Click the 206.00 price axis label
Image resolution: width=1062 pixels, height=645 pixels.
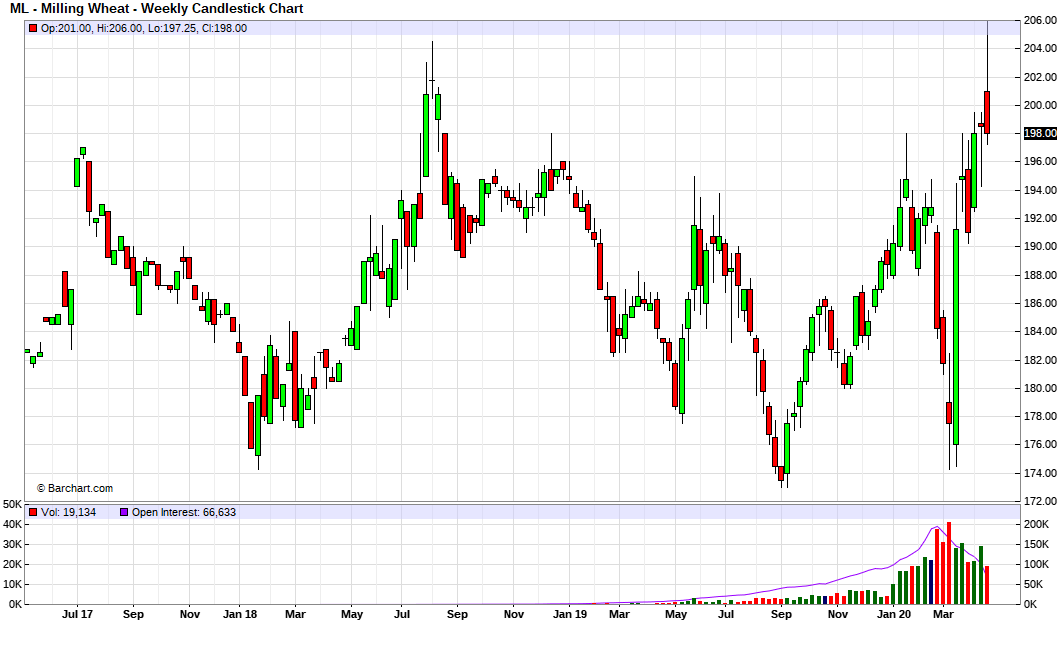(x=1040, y=20)
